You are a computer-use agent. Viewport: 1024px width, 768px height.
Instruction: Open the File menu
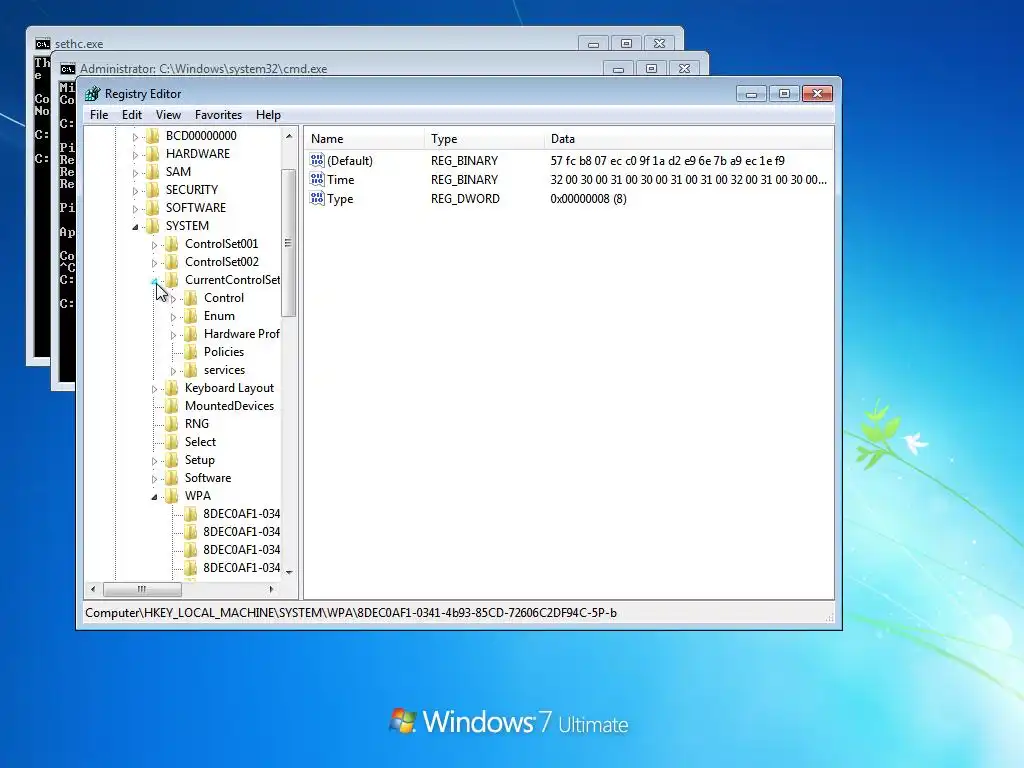tap(99, 115)
